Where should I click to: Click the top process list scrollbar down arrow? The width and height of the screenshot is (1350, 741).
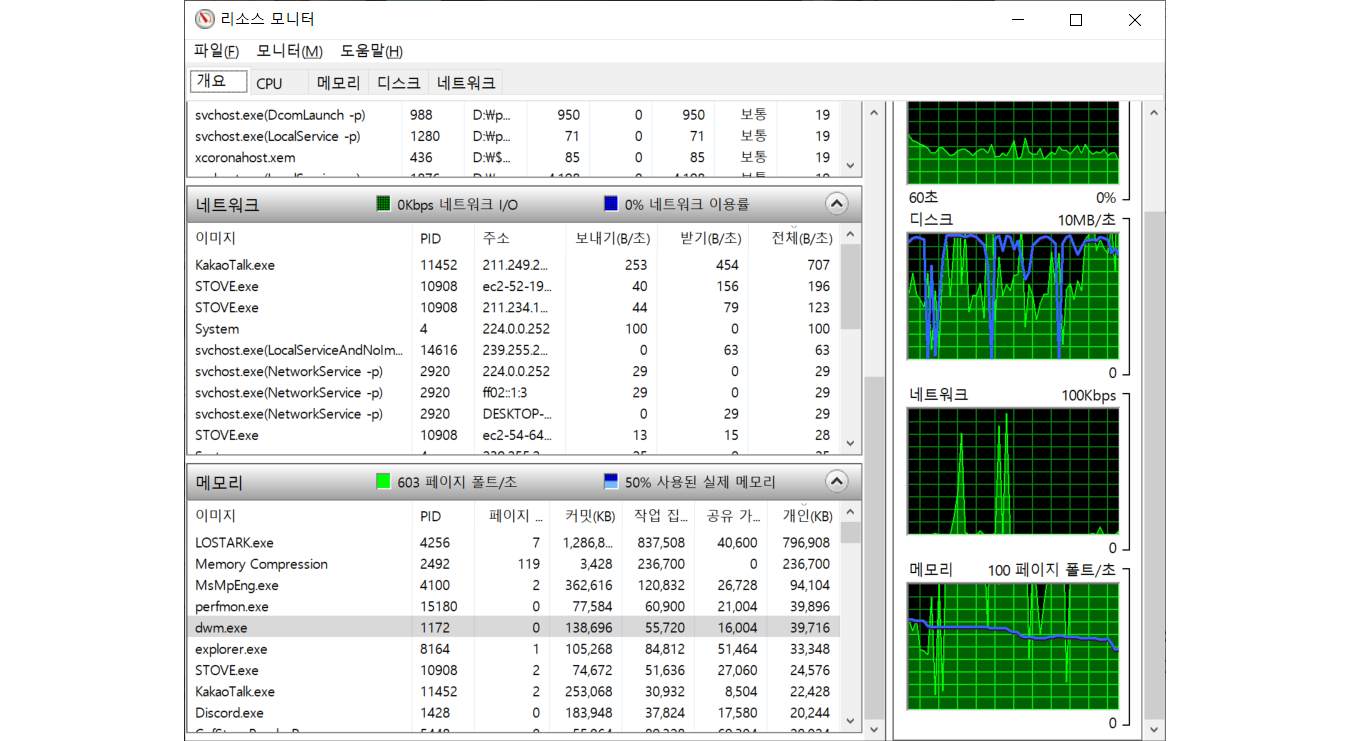point(851,166)
